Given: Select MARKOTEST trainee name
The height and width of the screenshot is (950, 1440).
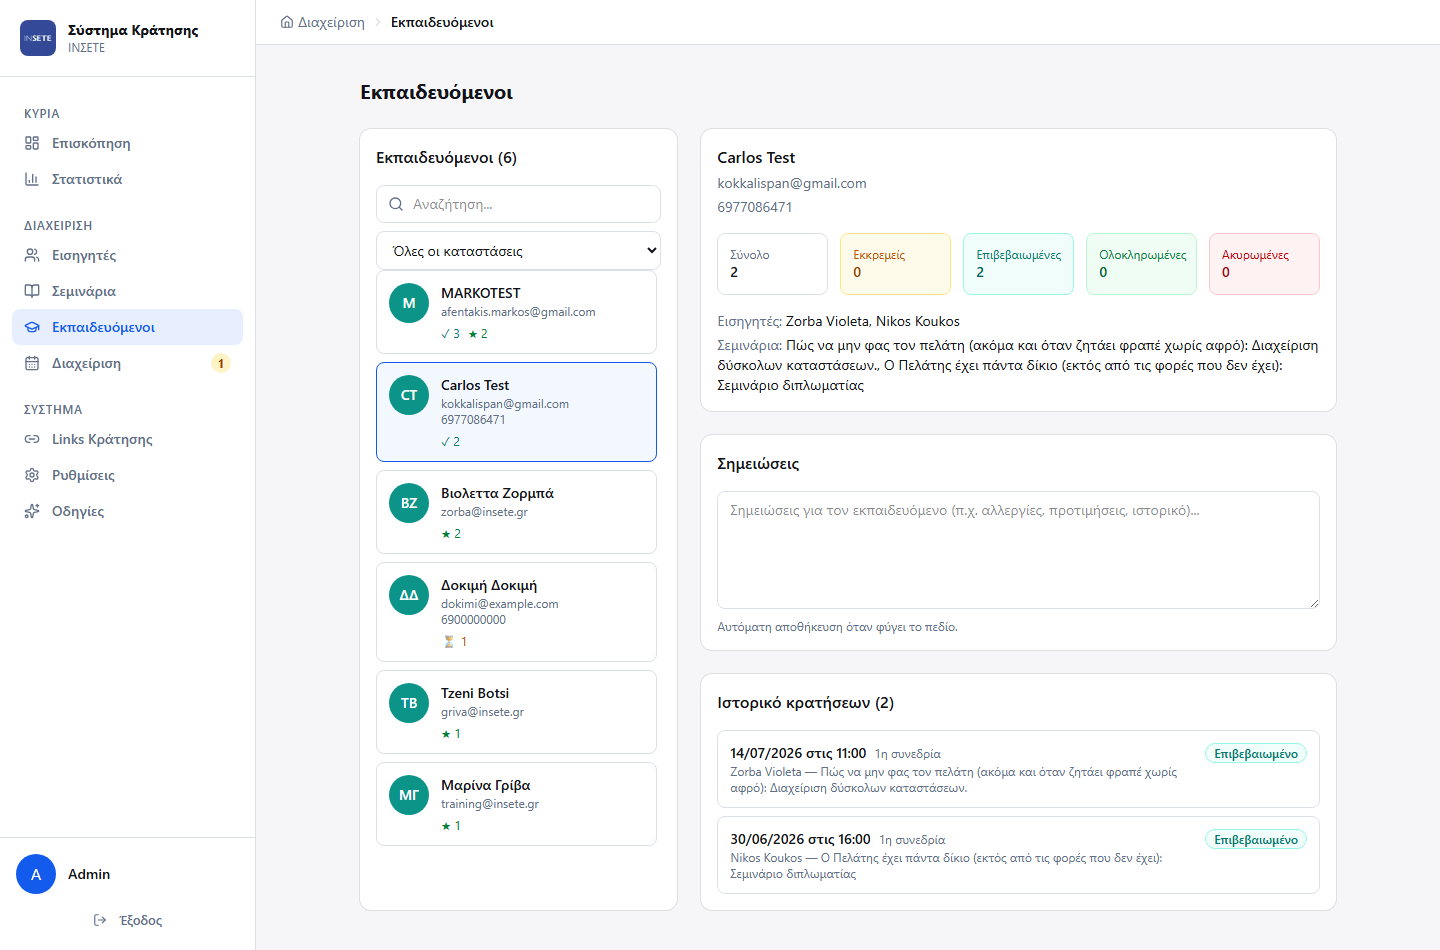Looking at the screenshot, I should click(480, 293).
